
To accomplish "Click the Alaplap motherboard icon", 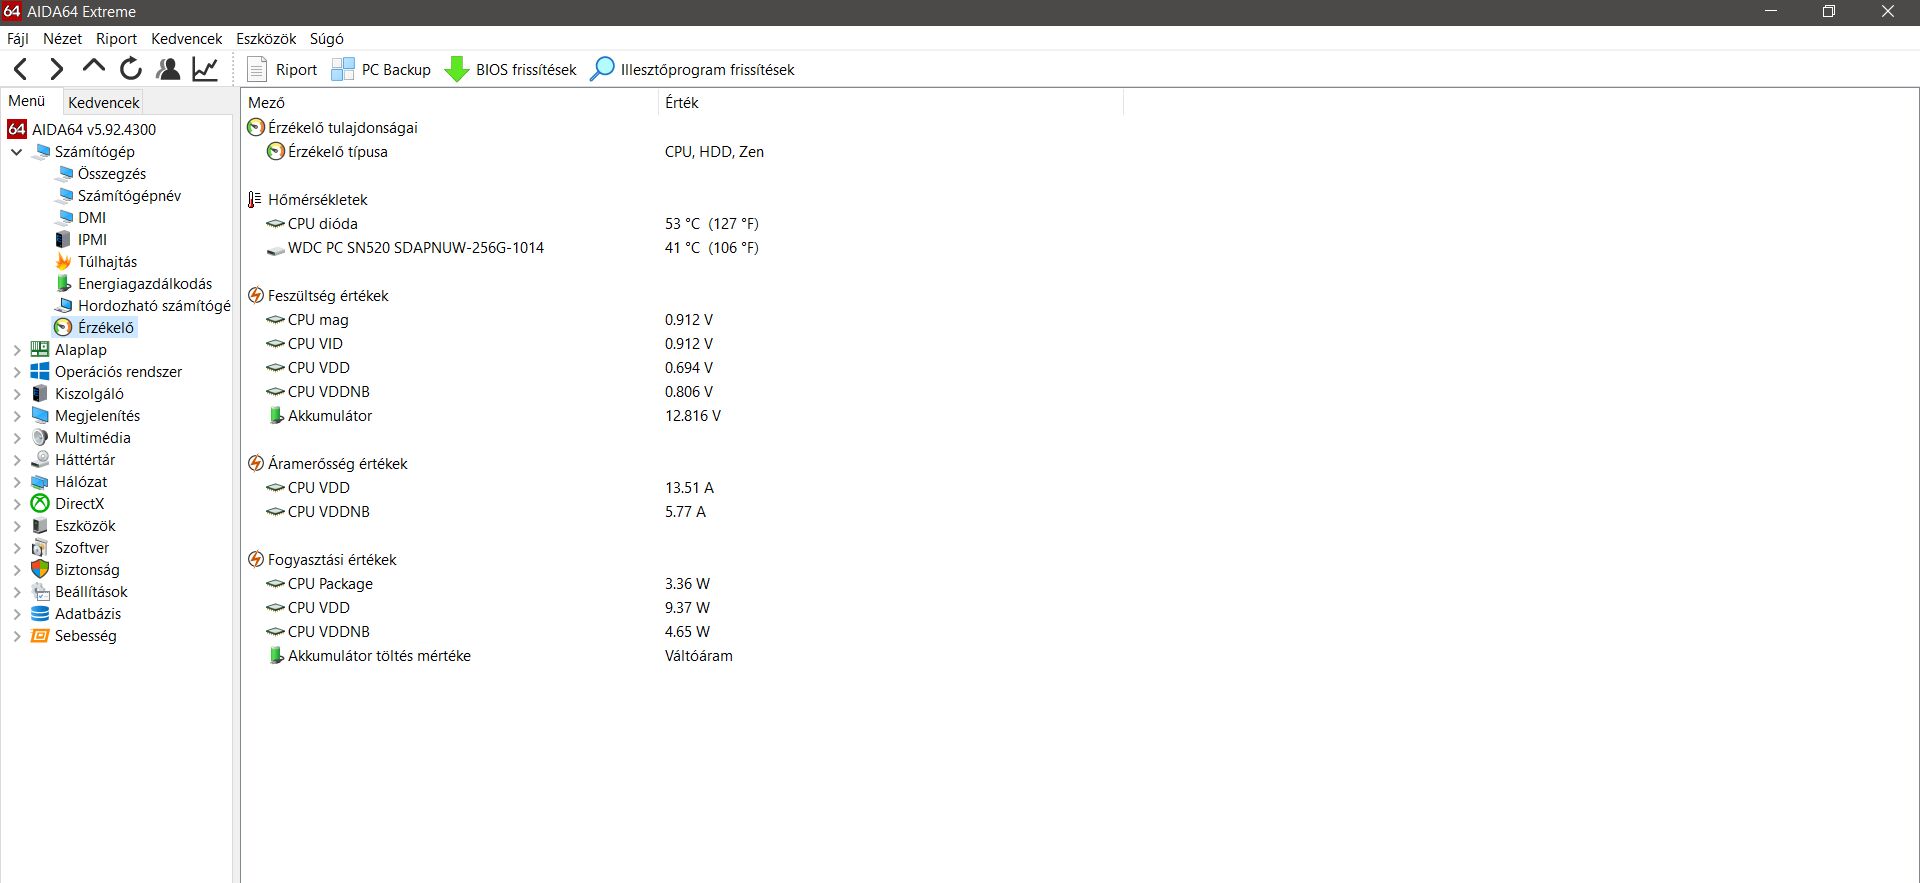I will (40, 350).
